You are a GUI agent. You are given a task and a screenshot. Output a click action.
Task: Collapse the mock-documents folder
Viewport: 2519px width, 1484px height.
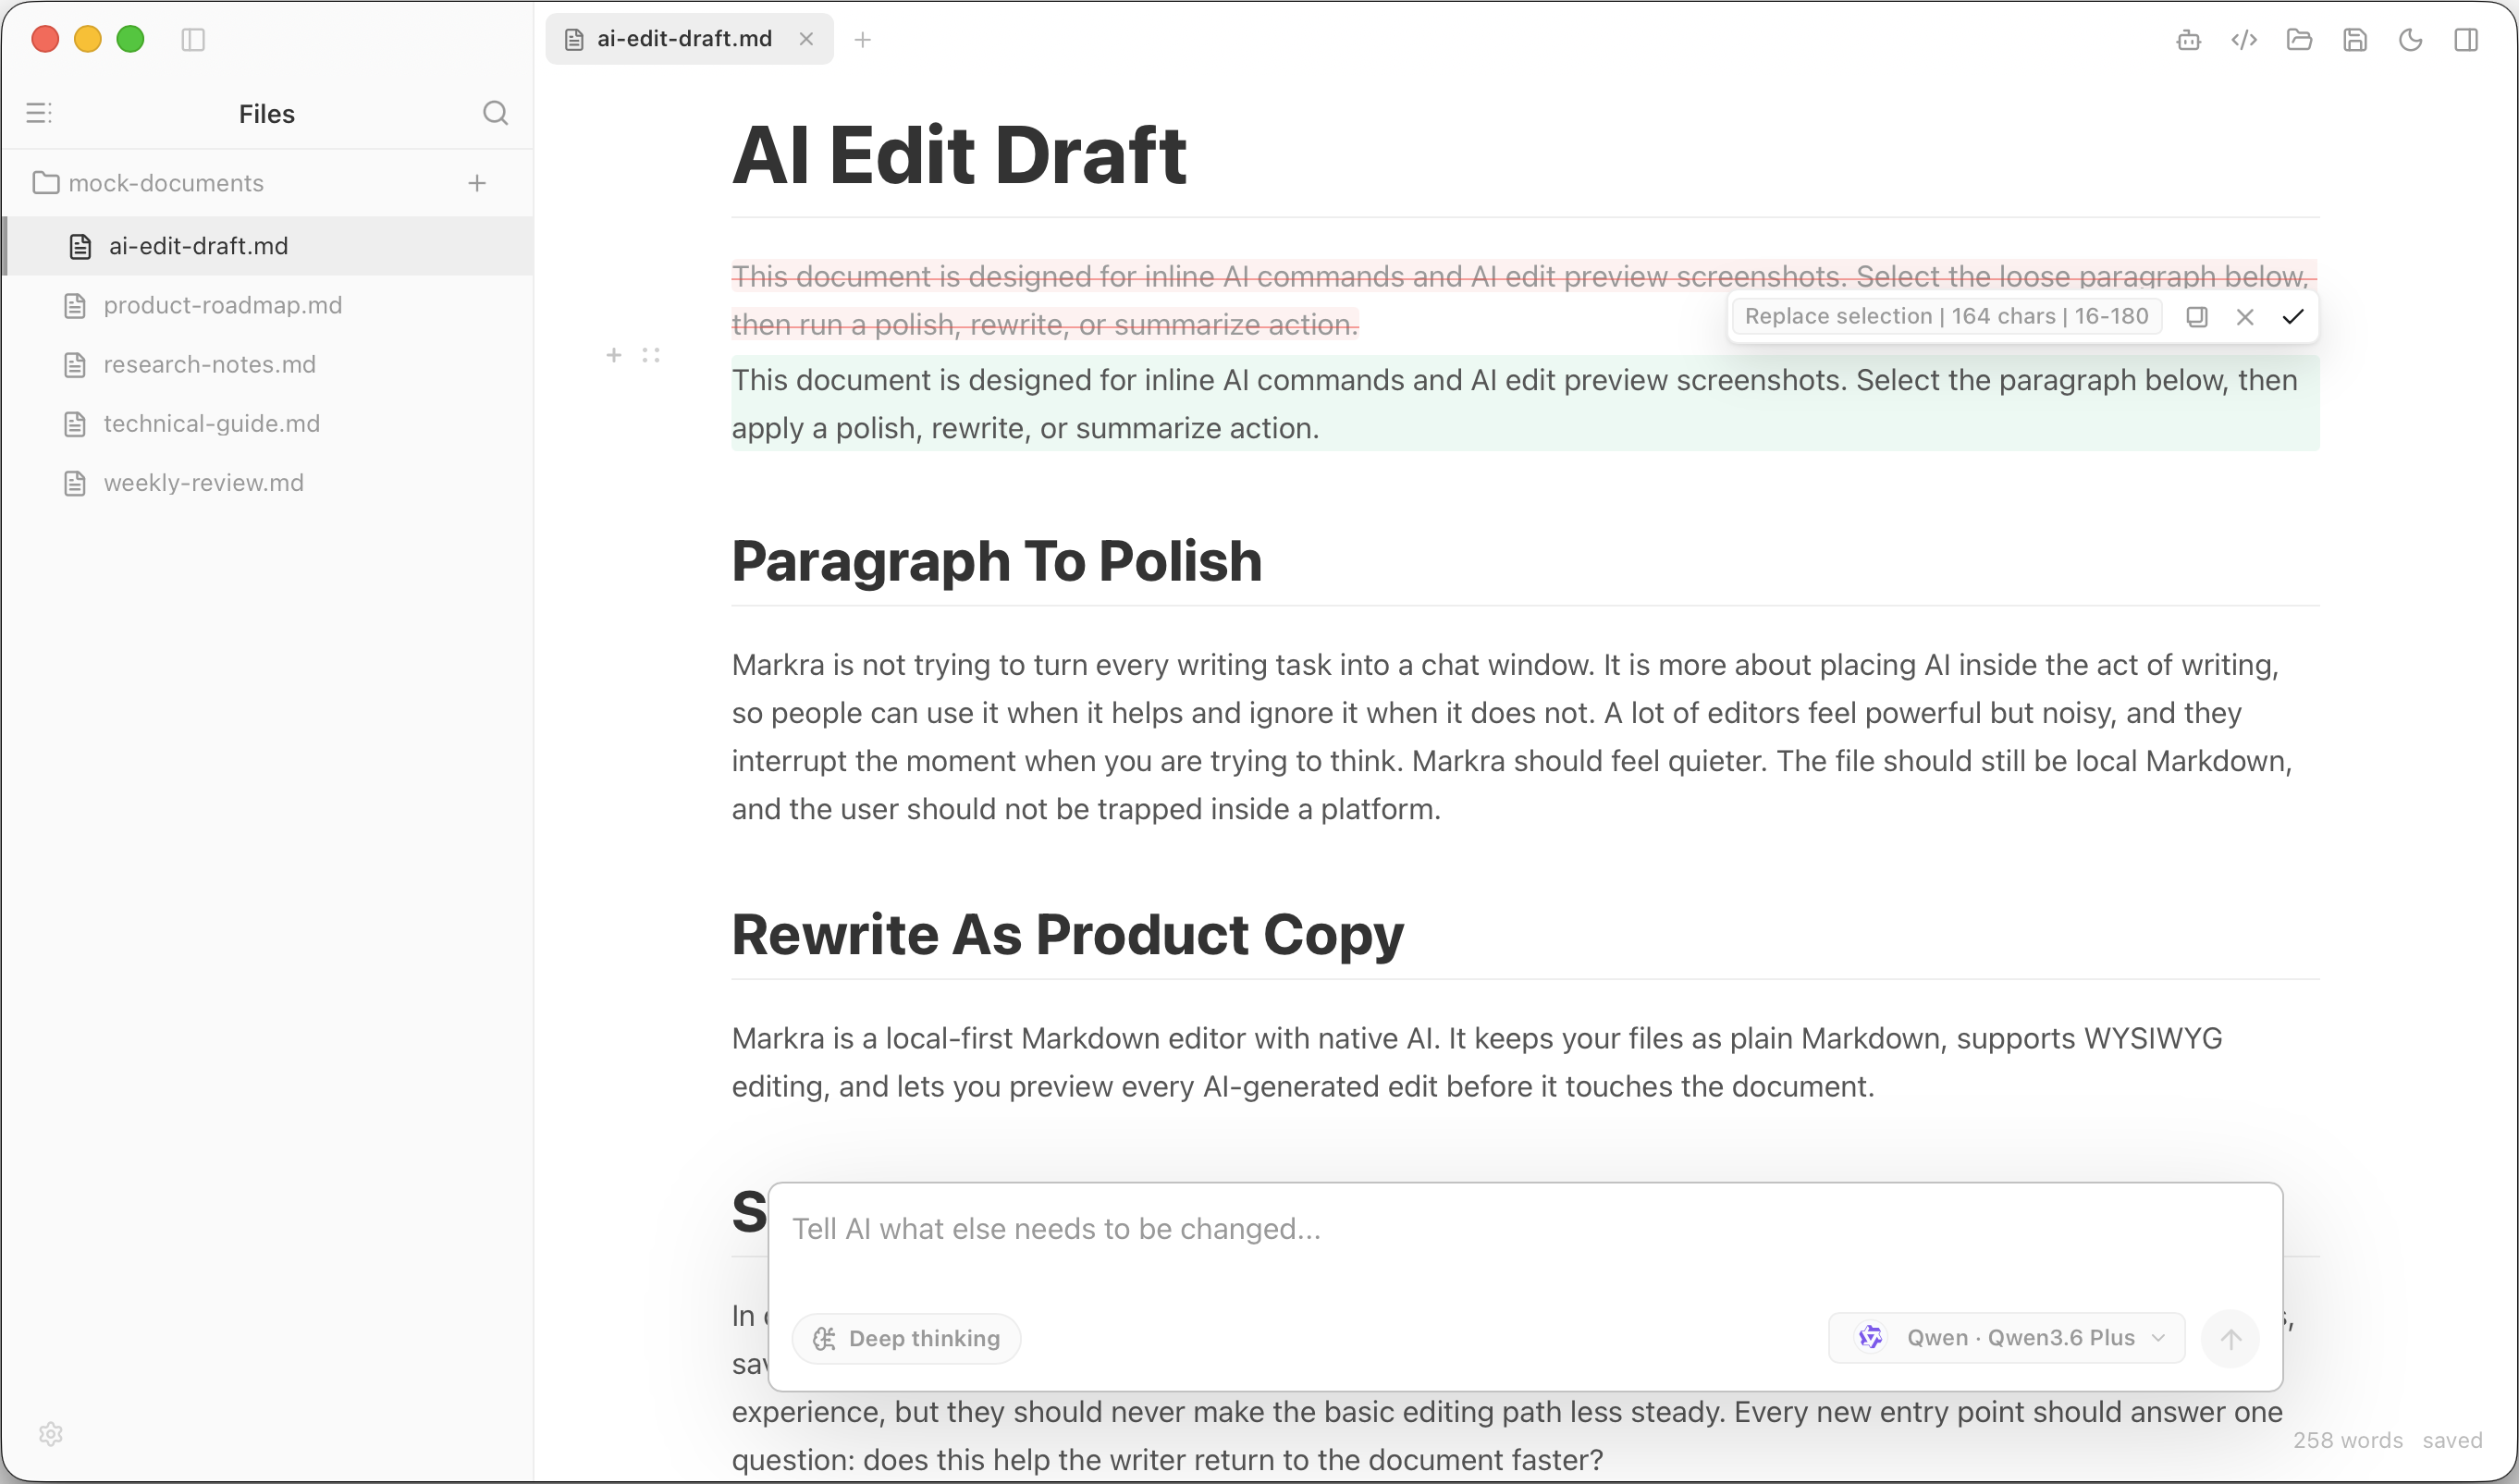[148, 183]
